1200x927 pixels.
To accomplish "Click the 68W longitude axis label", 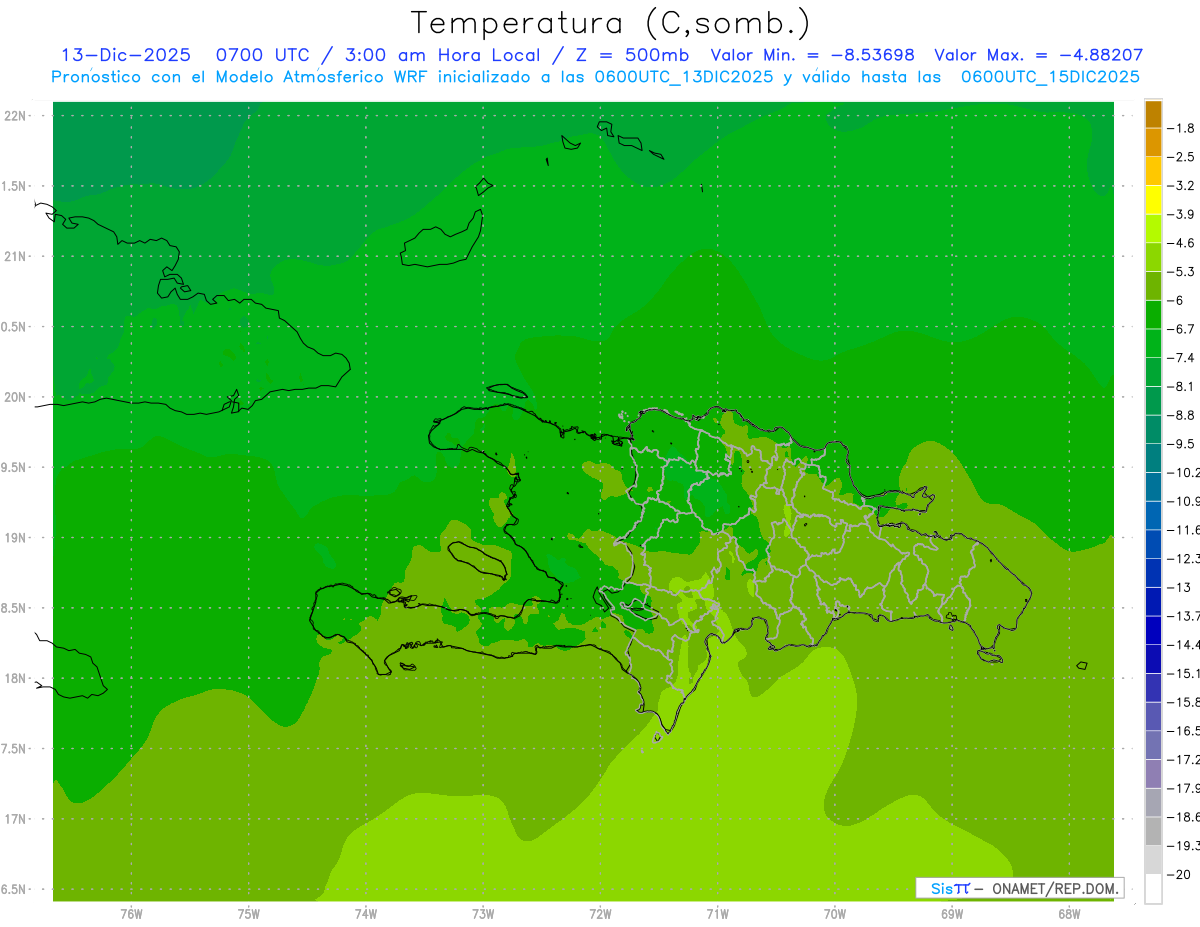I will click(1069, 913).
